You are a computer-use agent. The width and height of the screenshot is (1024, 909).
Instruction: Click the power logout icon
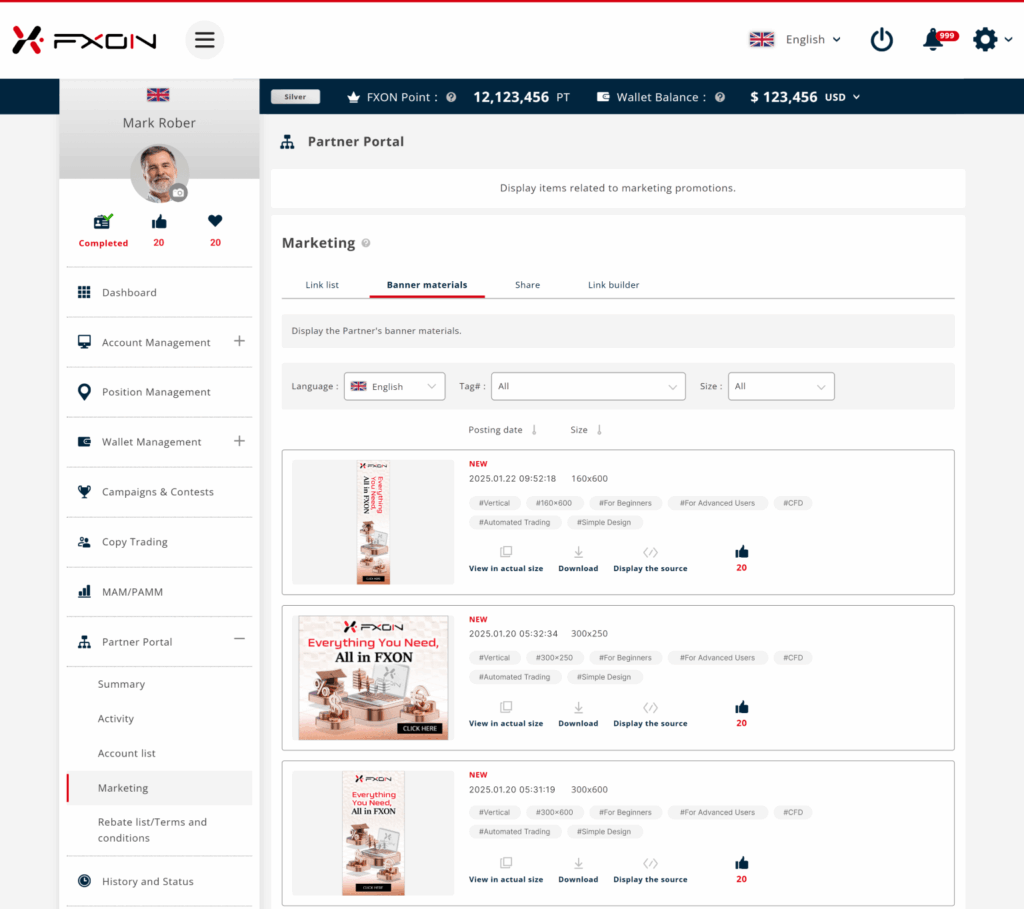[882, 40]
